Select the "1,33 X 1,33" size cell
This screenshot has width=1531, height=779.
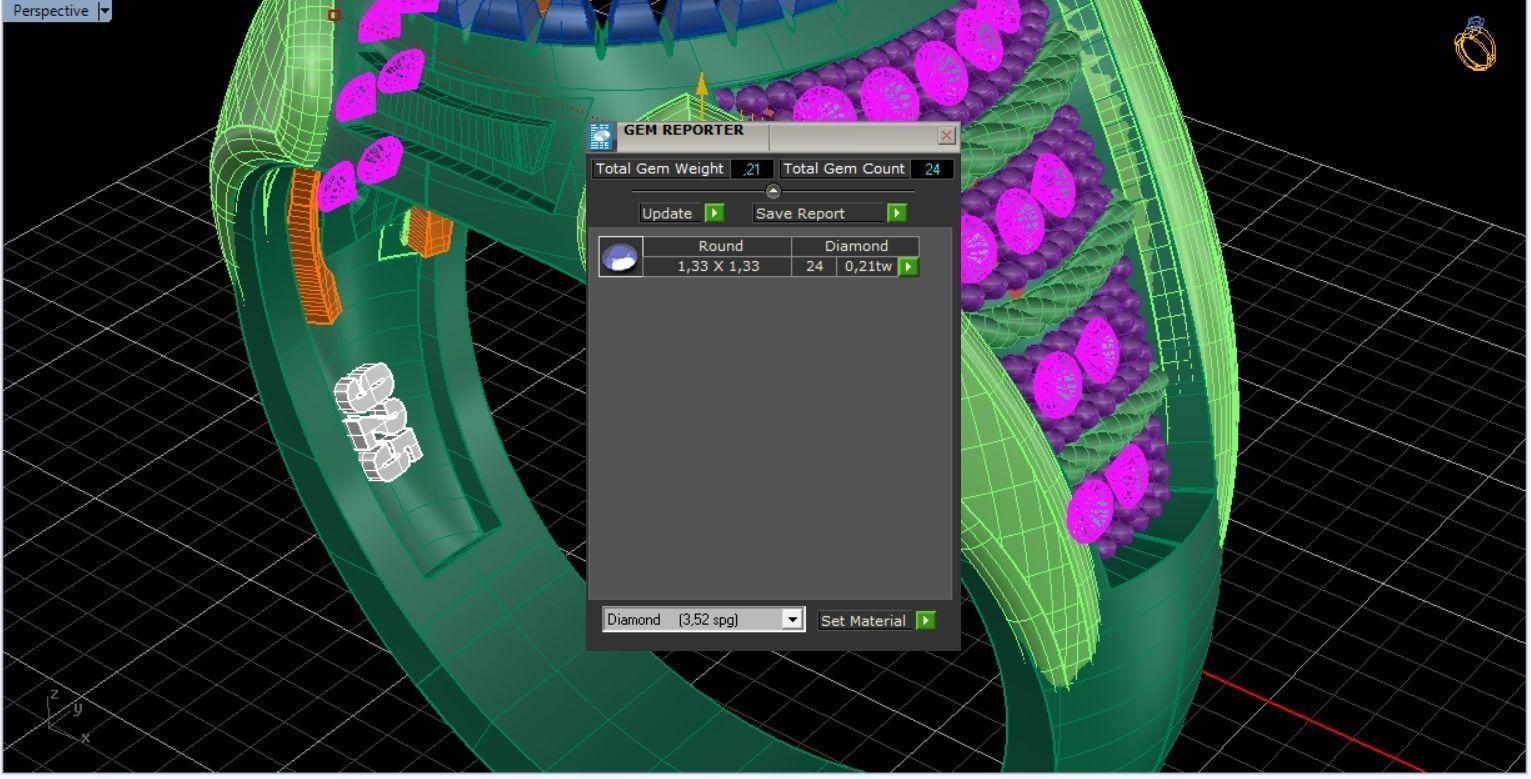[x=718, y=266]
